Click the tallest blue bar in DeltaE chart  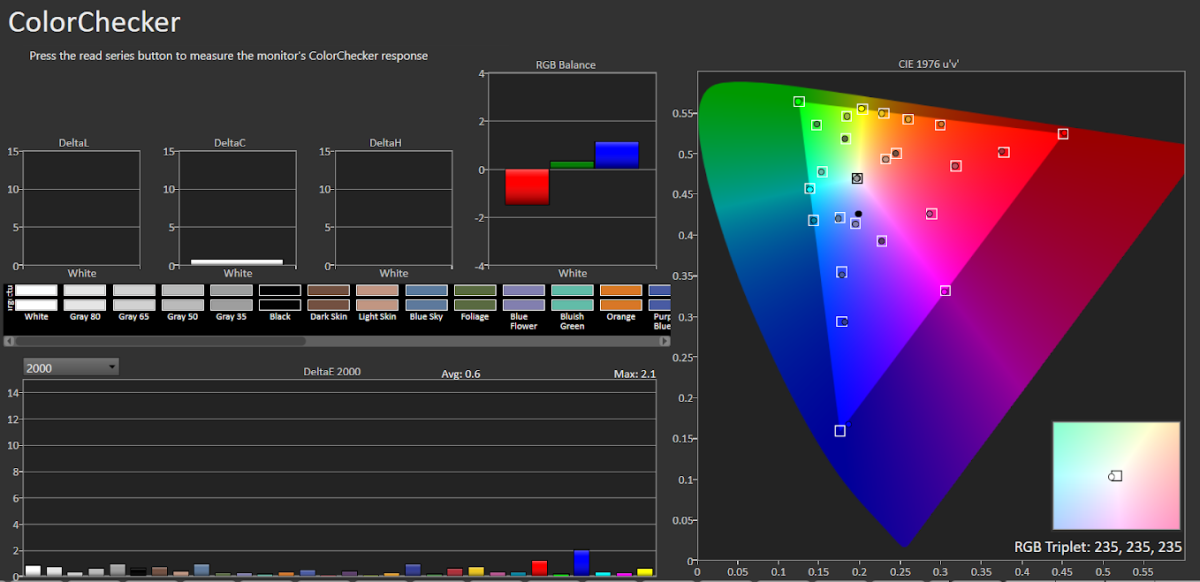pos(581,563)
